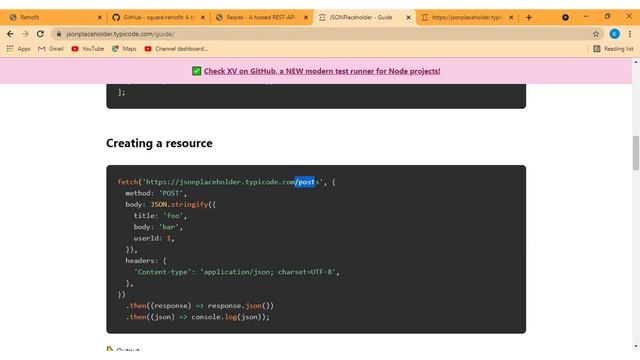Viewport: 640px width, 360px height.
Task: Click the page vertical scrollbar thumb
Action: click(636, 153)
